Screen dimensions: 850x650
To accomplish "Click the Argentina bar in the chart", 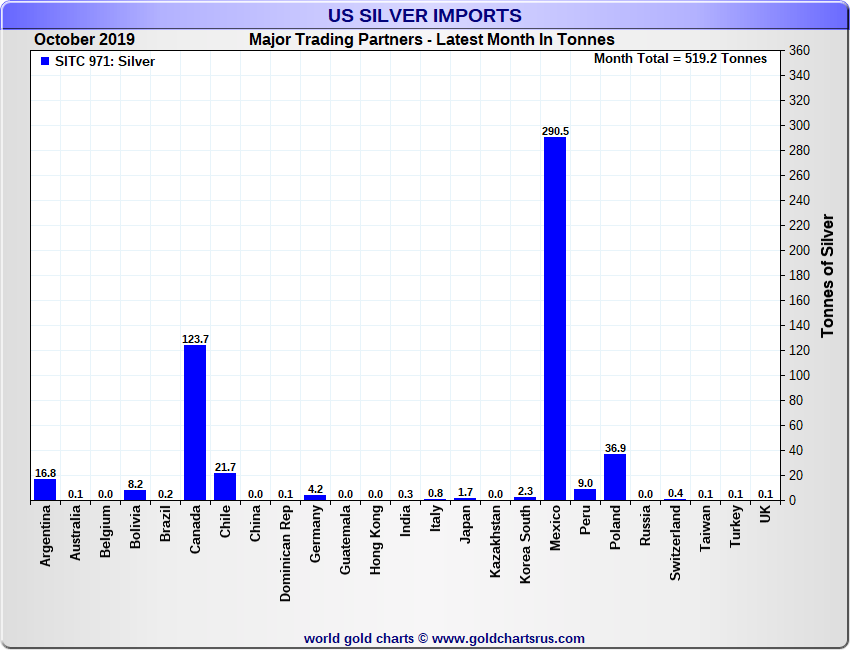I will pyautogui.click(x=45, y=489).
